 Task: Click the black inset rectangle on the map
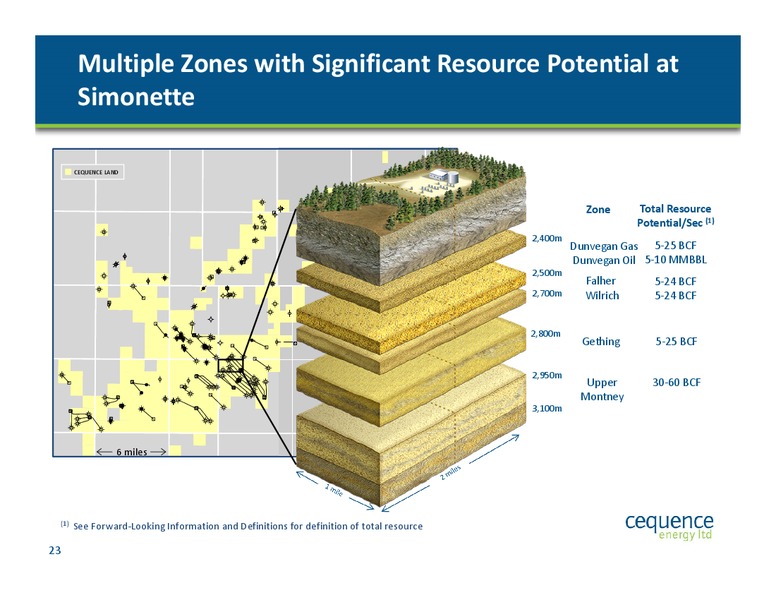[x=231, y=365]
